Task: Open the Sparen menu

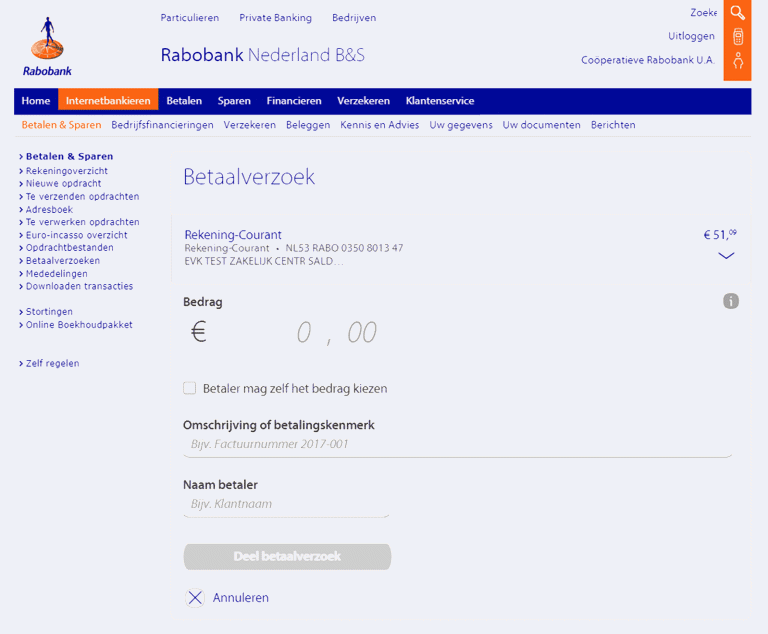Action: click(234, 101)
